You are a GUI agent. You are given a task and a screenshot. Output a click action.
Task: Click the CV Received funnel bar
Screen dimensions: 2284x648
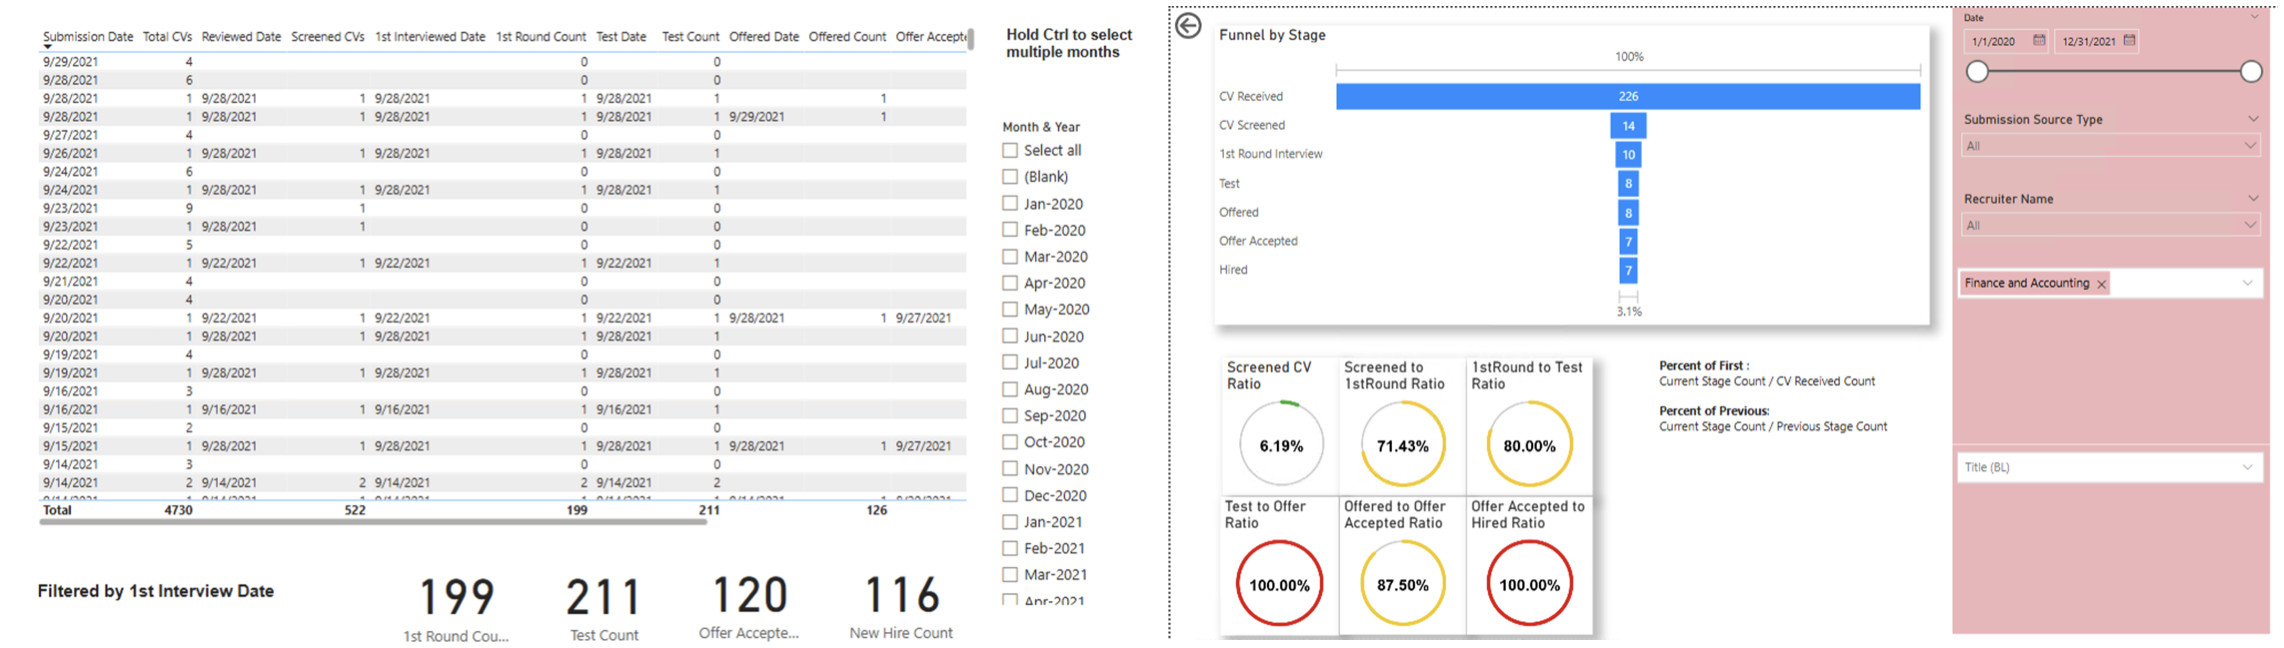click(1627, 96)
